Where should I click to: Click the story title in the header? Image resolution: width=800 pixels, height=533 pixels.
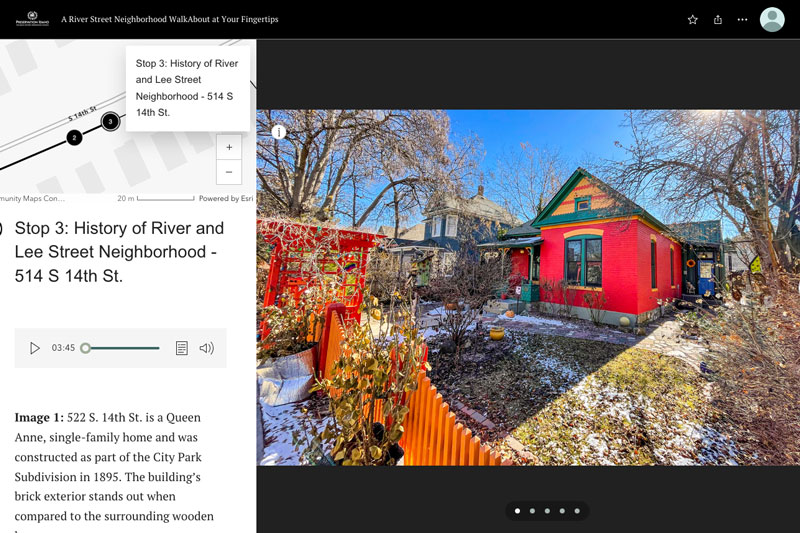(x=170, y=19)
